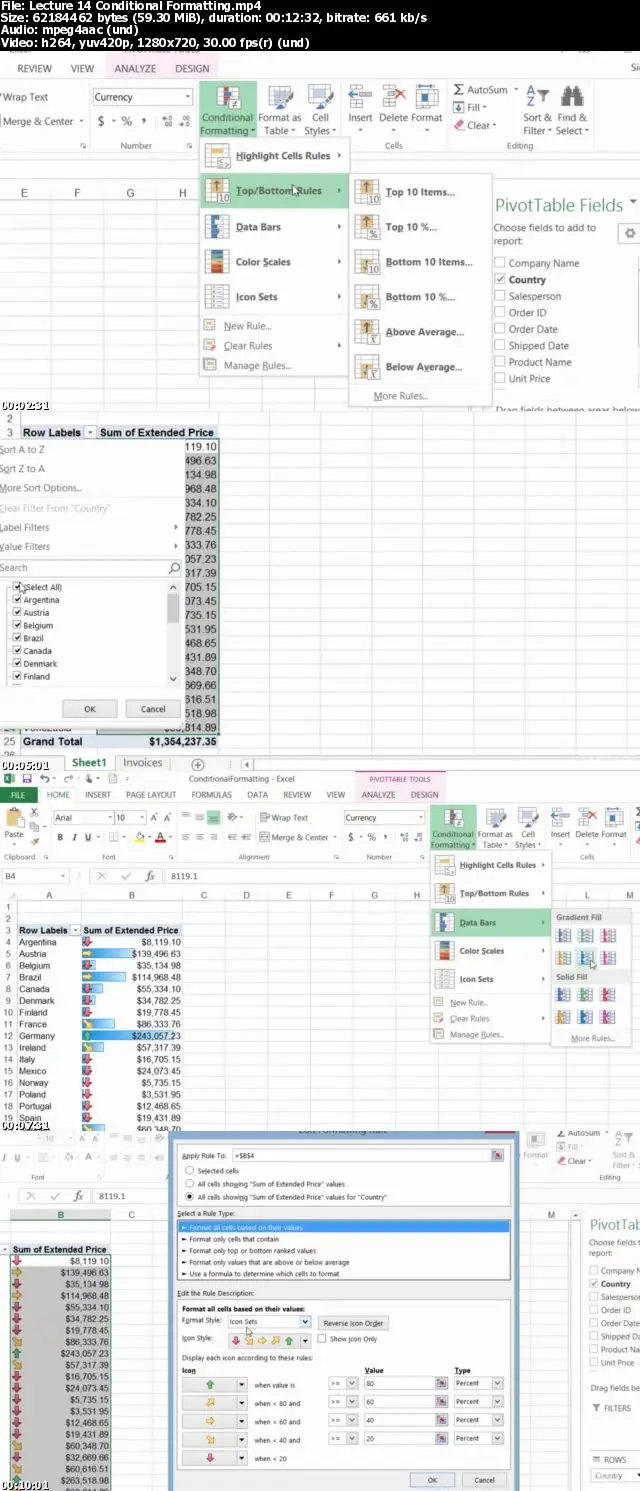Uncheck Finland in the filter list

click(16, 676)
